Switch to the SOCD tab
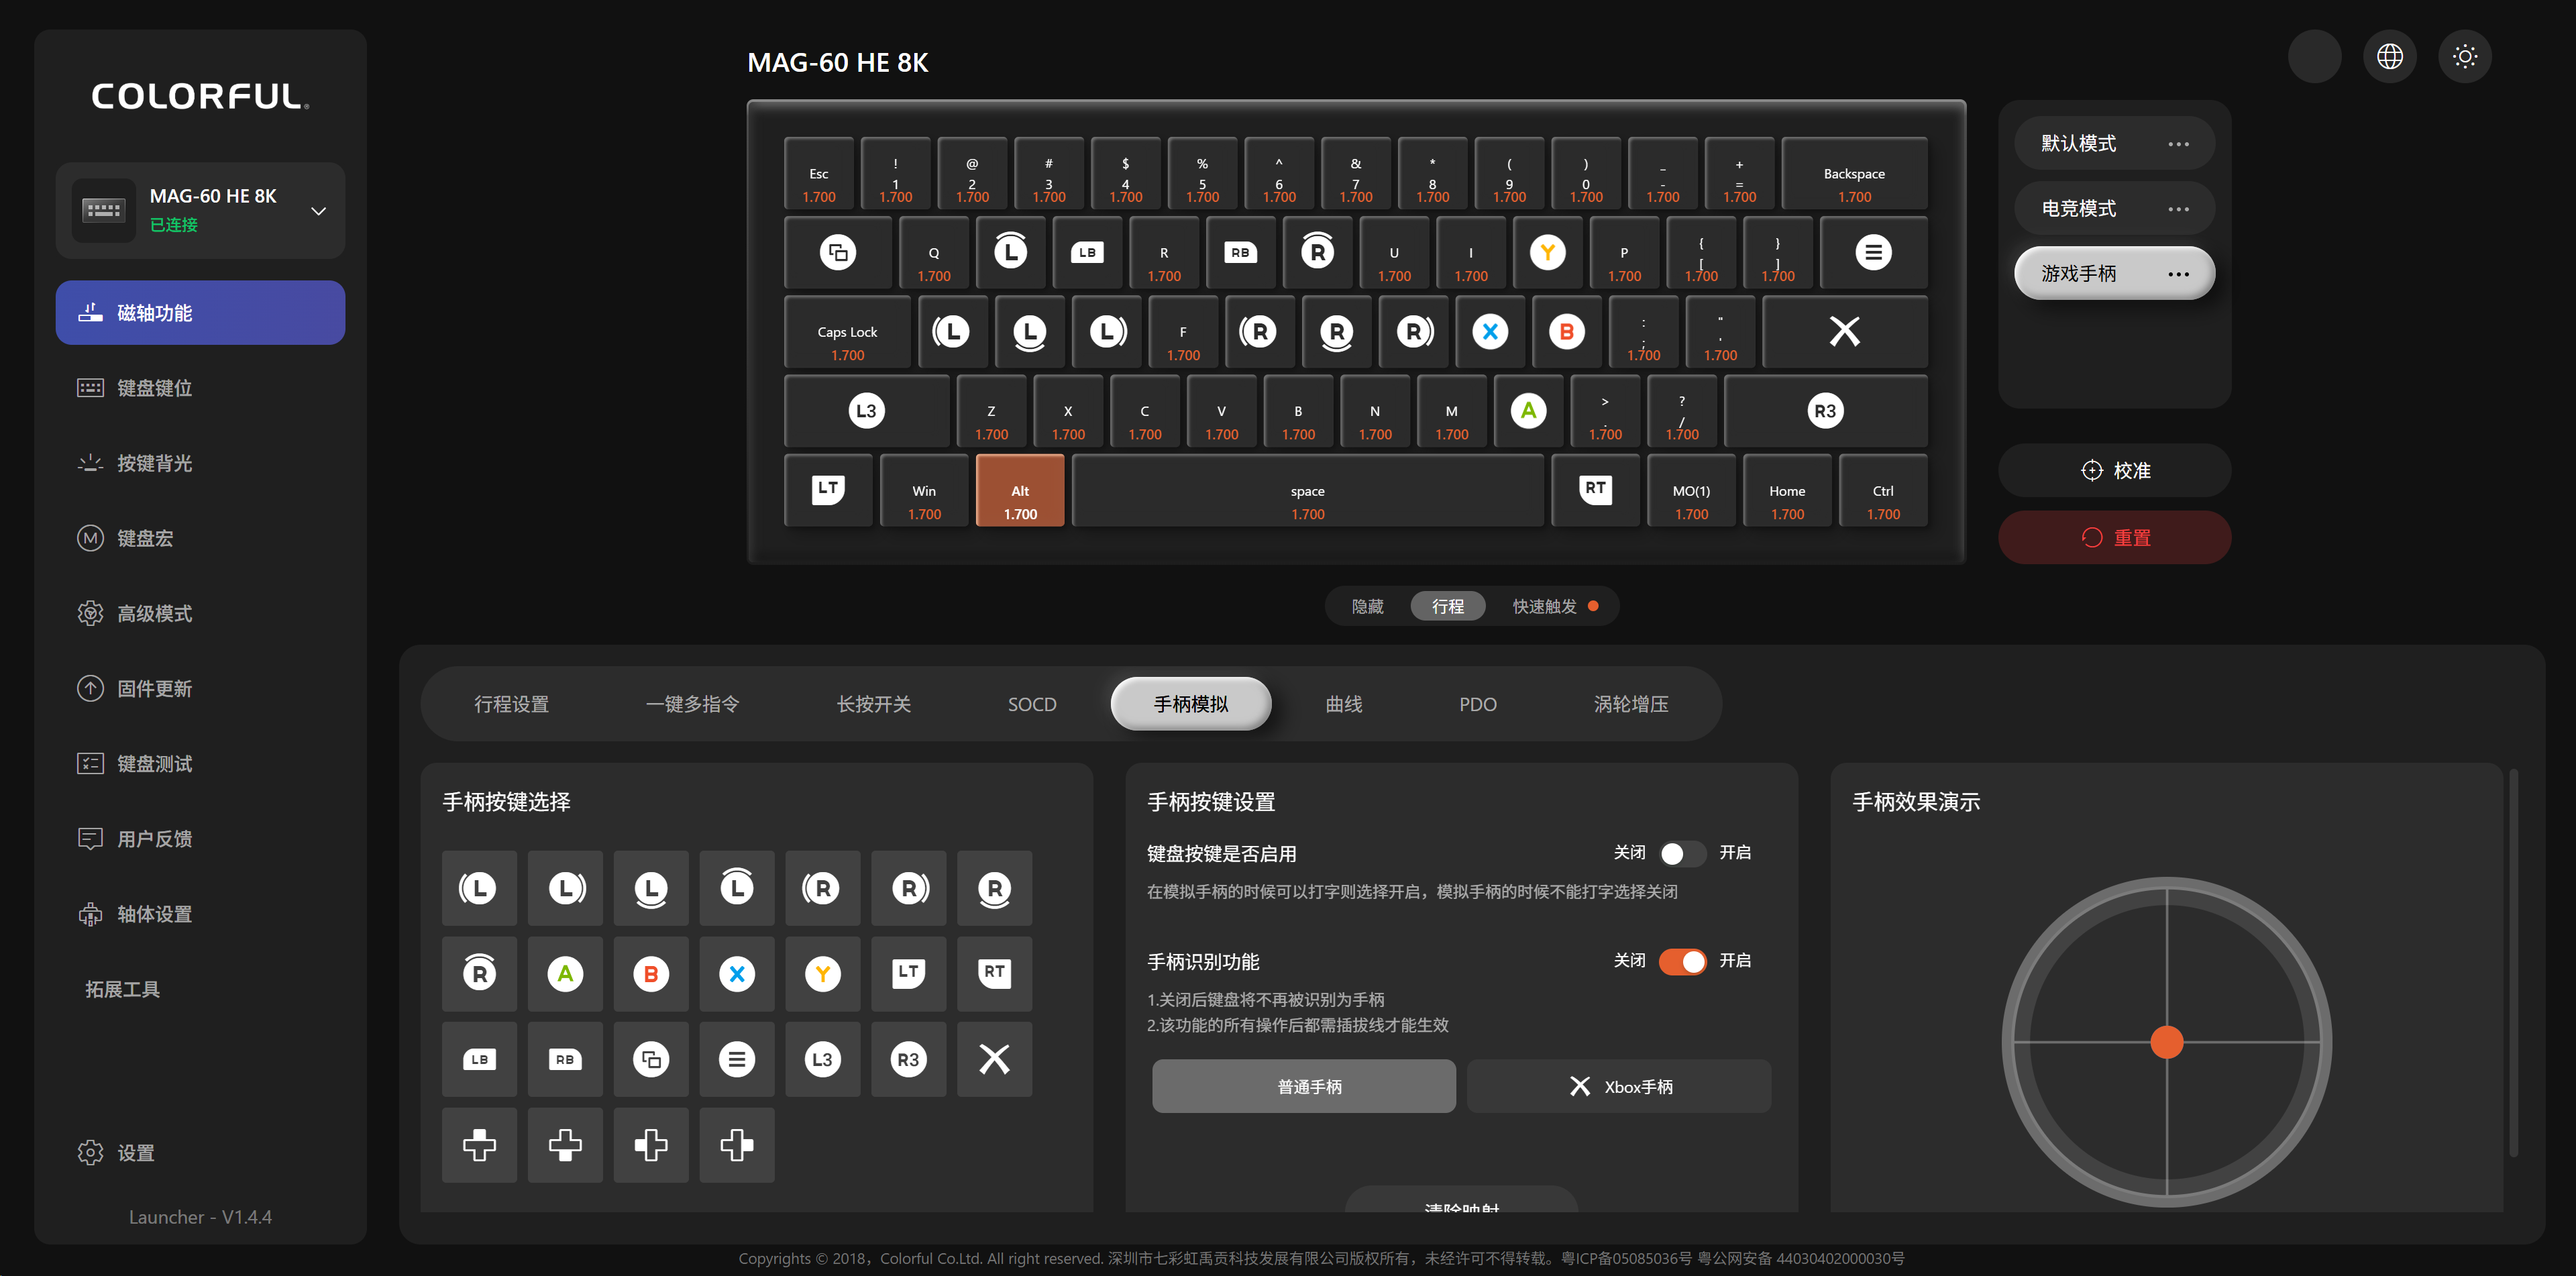Viewport: 2576px width, 1276px height. coord(1031,705)
